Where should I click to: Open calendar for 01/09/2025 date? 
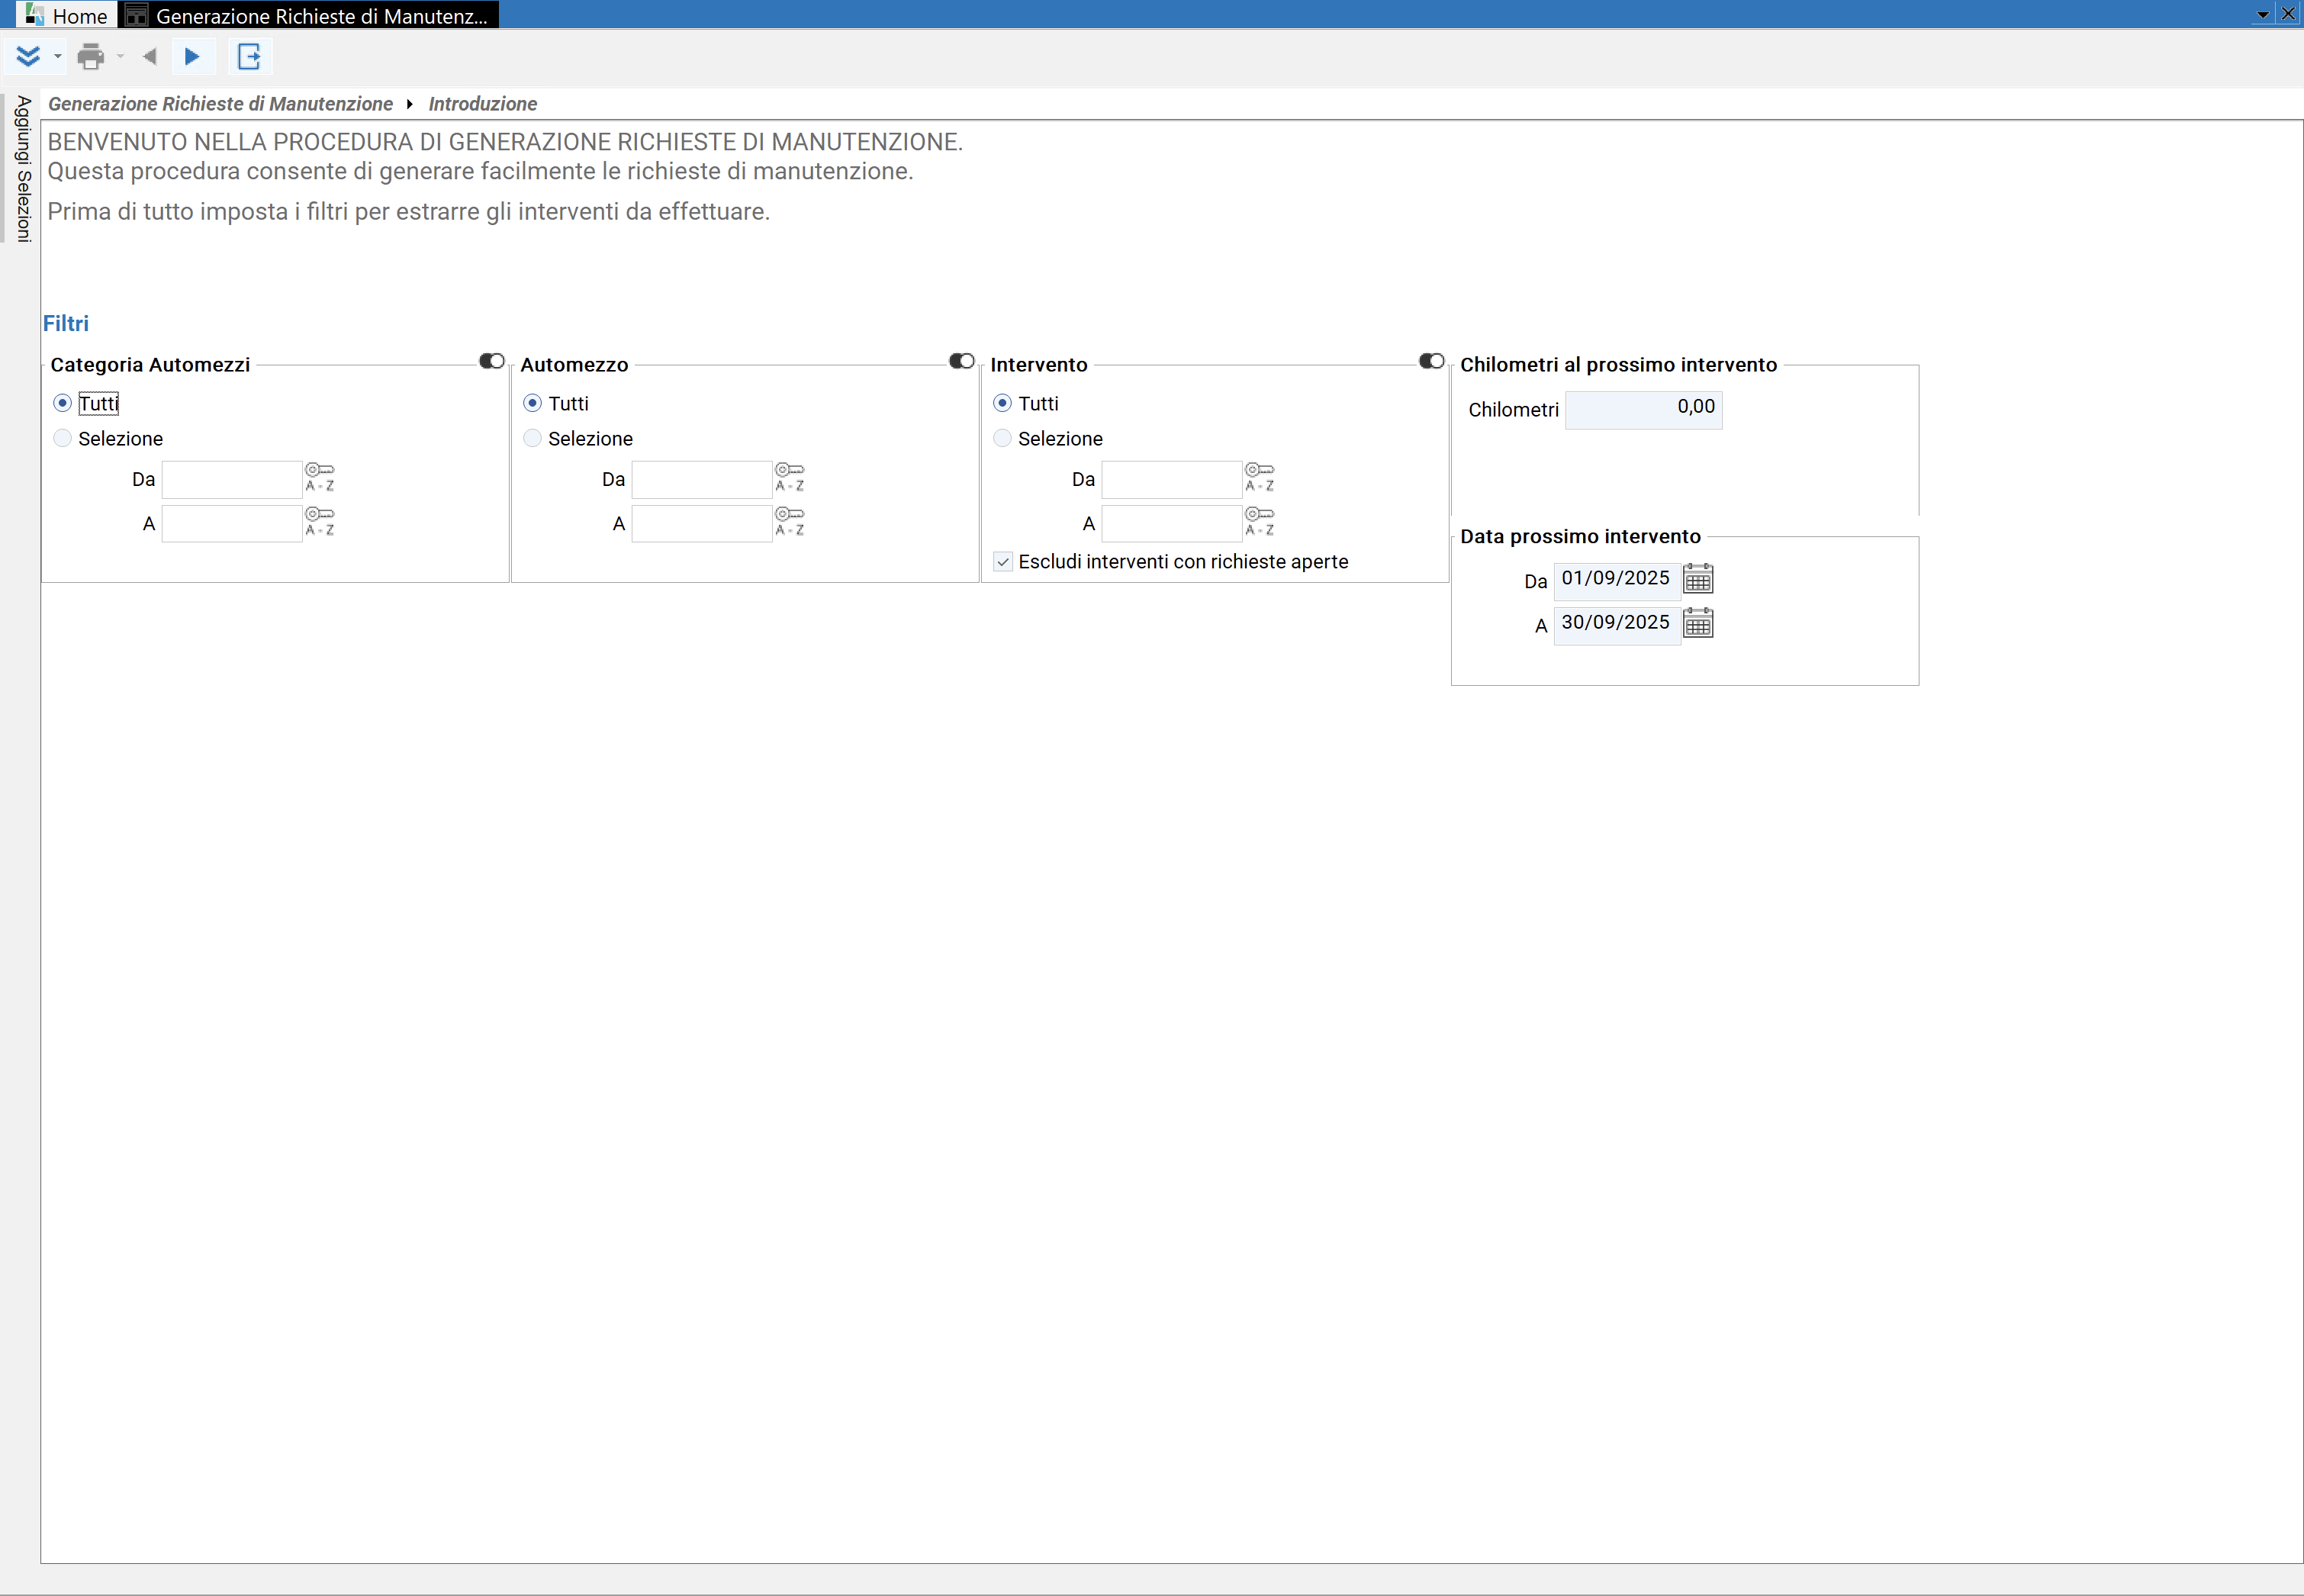pos(1698,579)
